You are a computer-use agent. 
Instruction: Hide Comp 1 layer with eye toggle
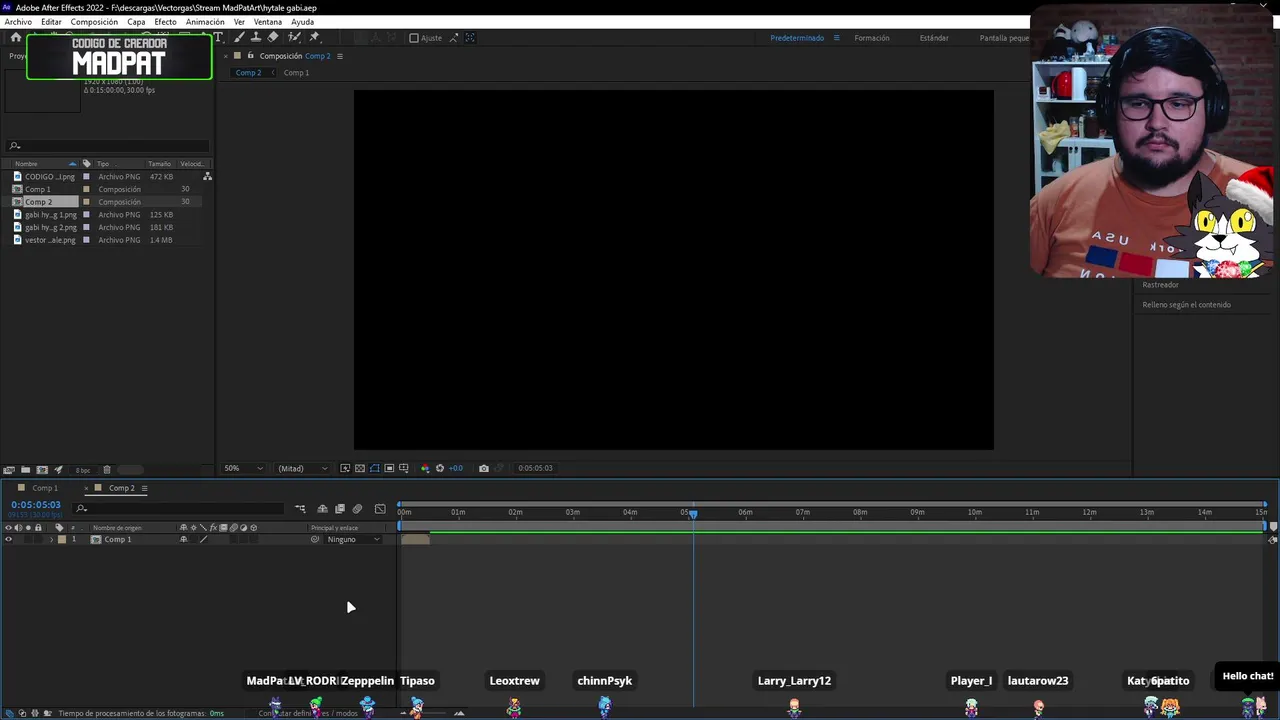tap(8, 540)
